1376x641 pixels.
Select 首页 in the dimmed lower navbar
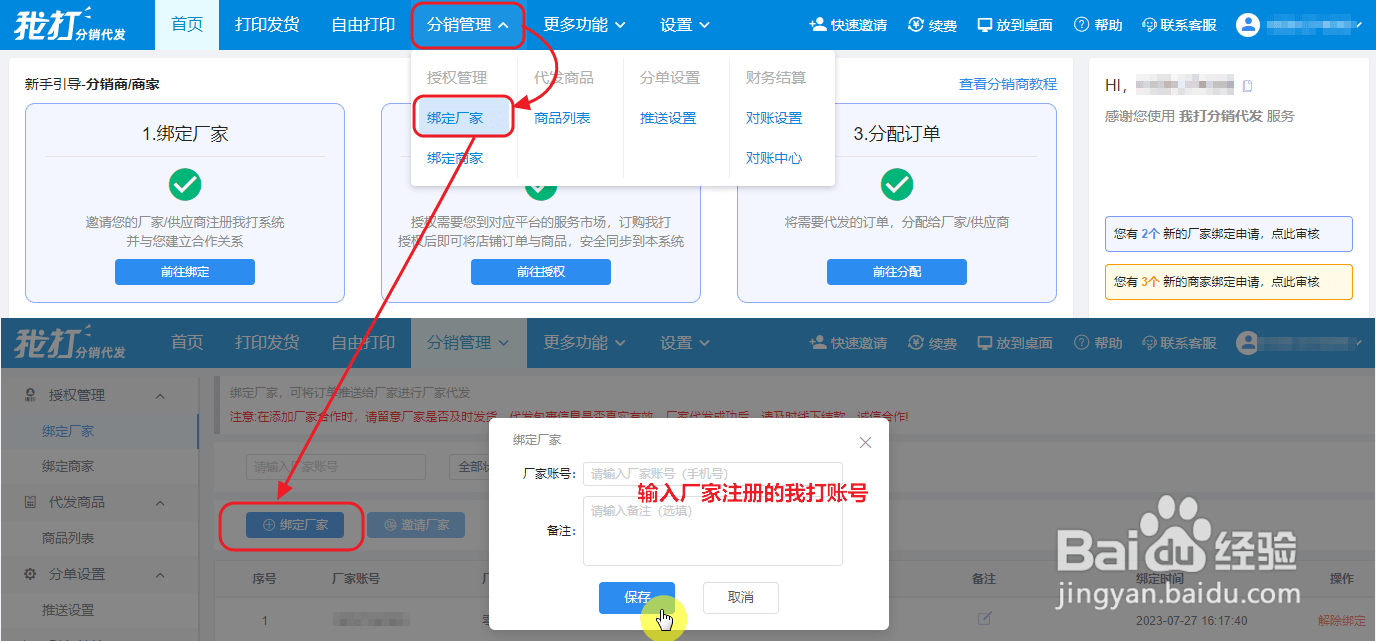[x=187, y=343]
